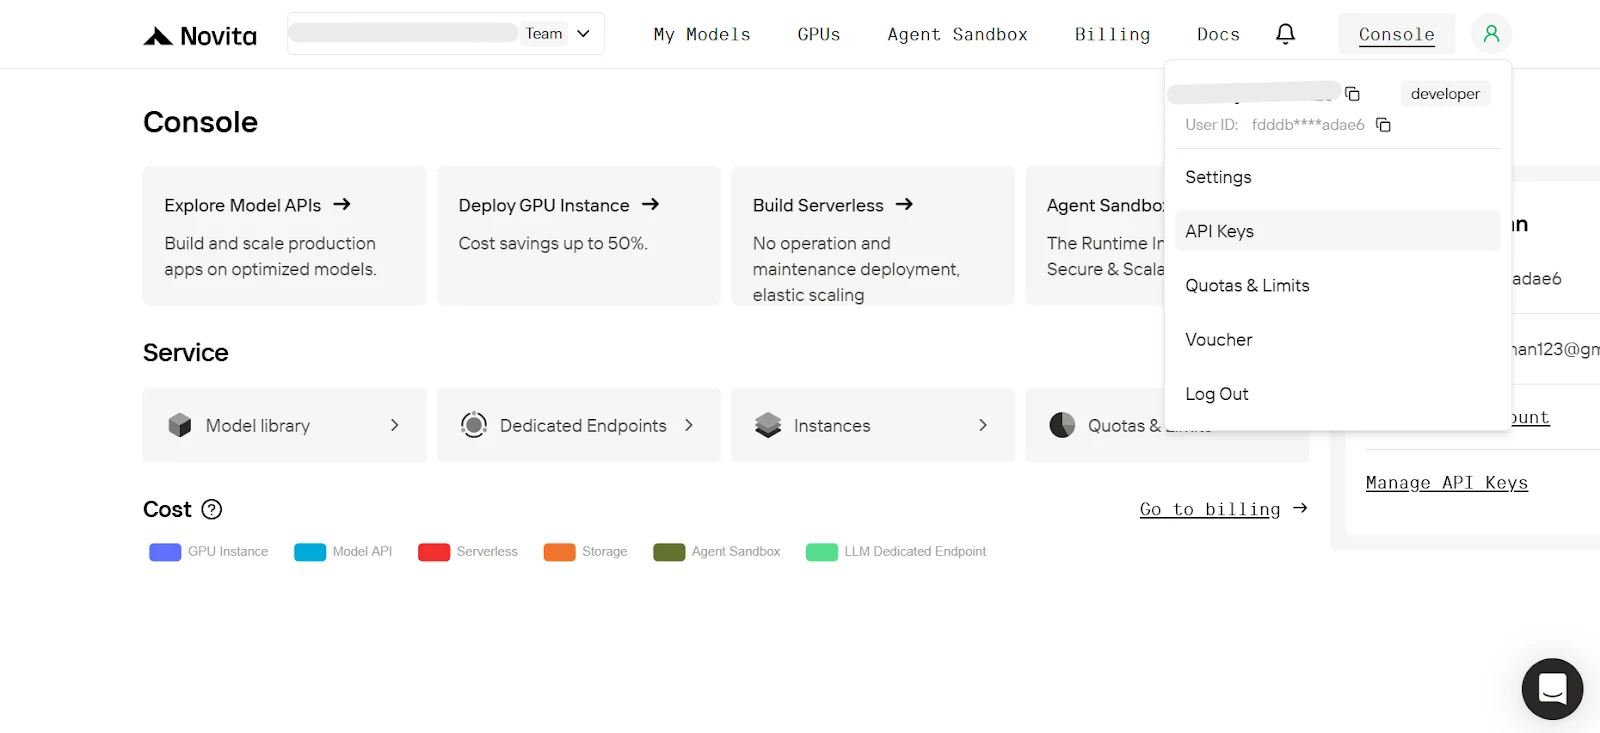Open the Deploy GPU Instance card
This screenshot has height=733, width=1600.
tap(578, 236)
